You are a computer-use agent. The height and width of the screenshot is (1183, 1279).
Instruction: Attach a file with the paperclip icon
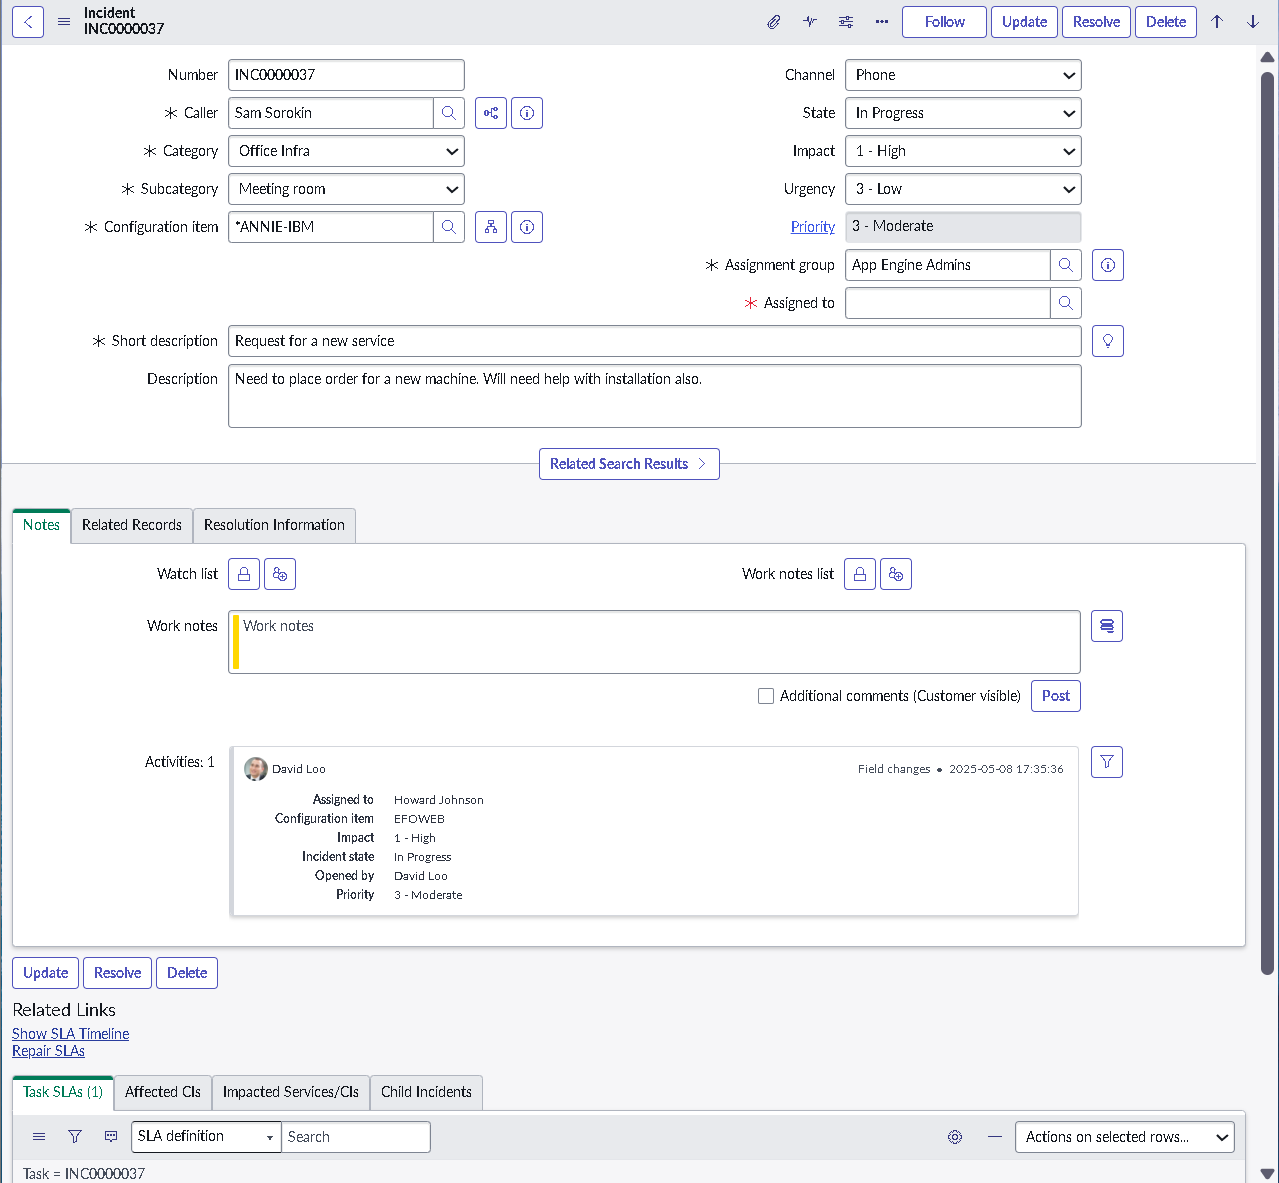click(x=773, y=21)
